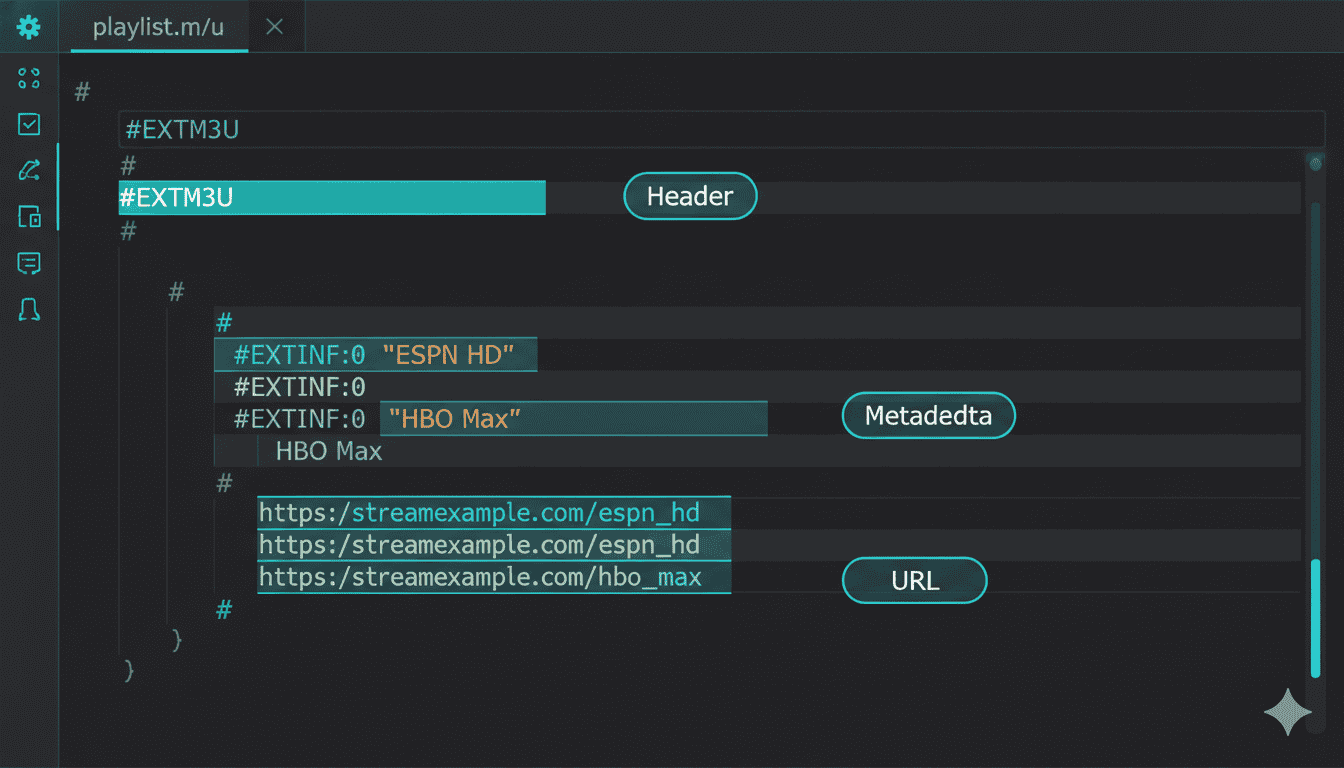
Task: Toggle the URL pill button
Action: (x=914, y=580)
